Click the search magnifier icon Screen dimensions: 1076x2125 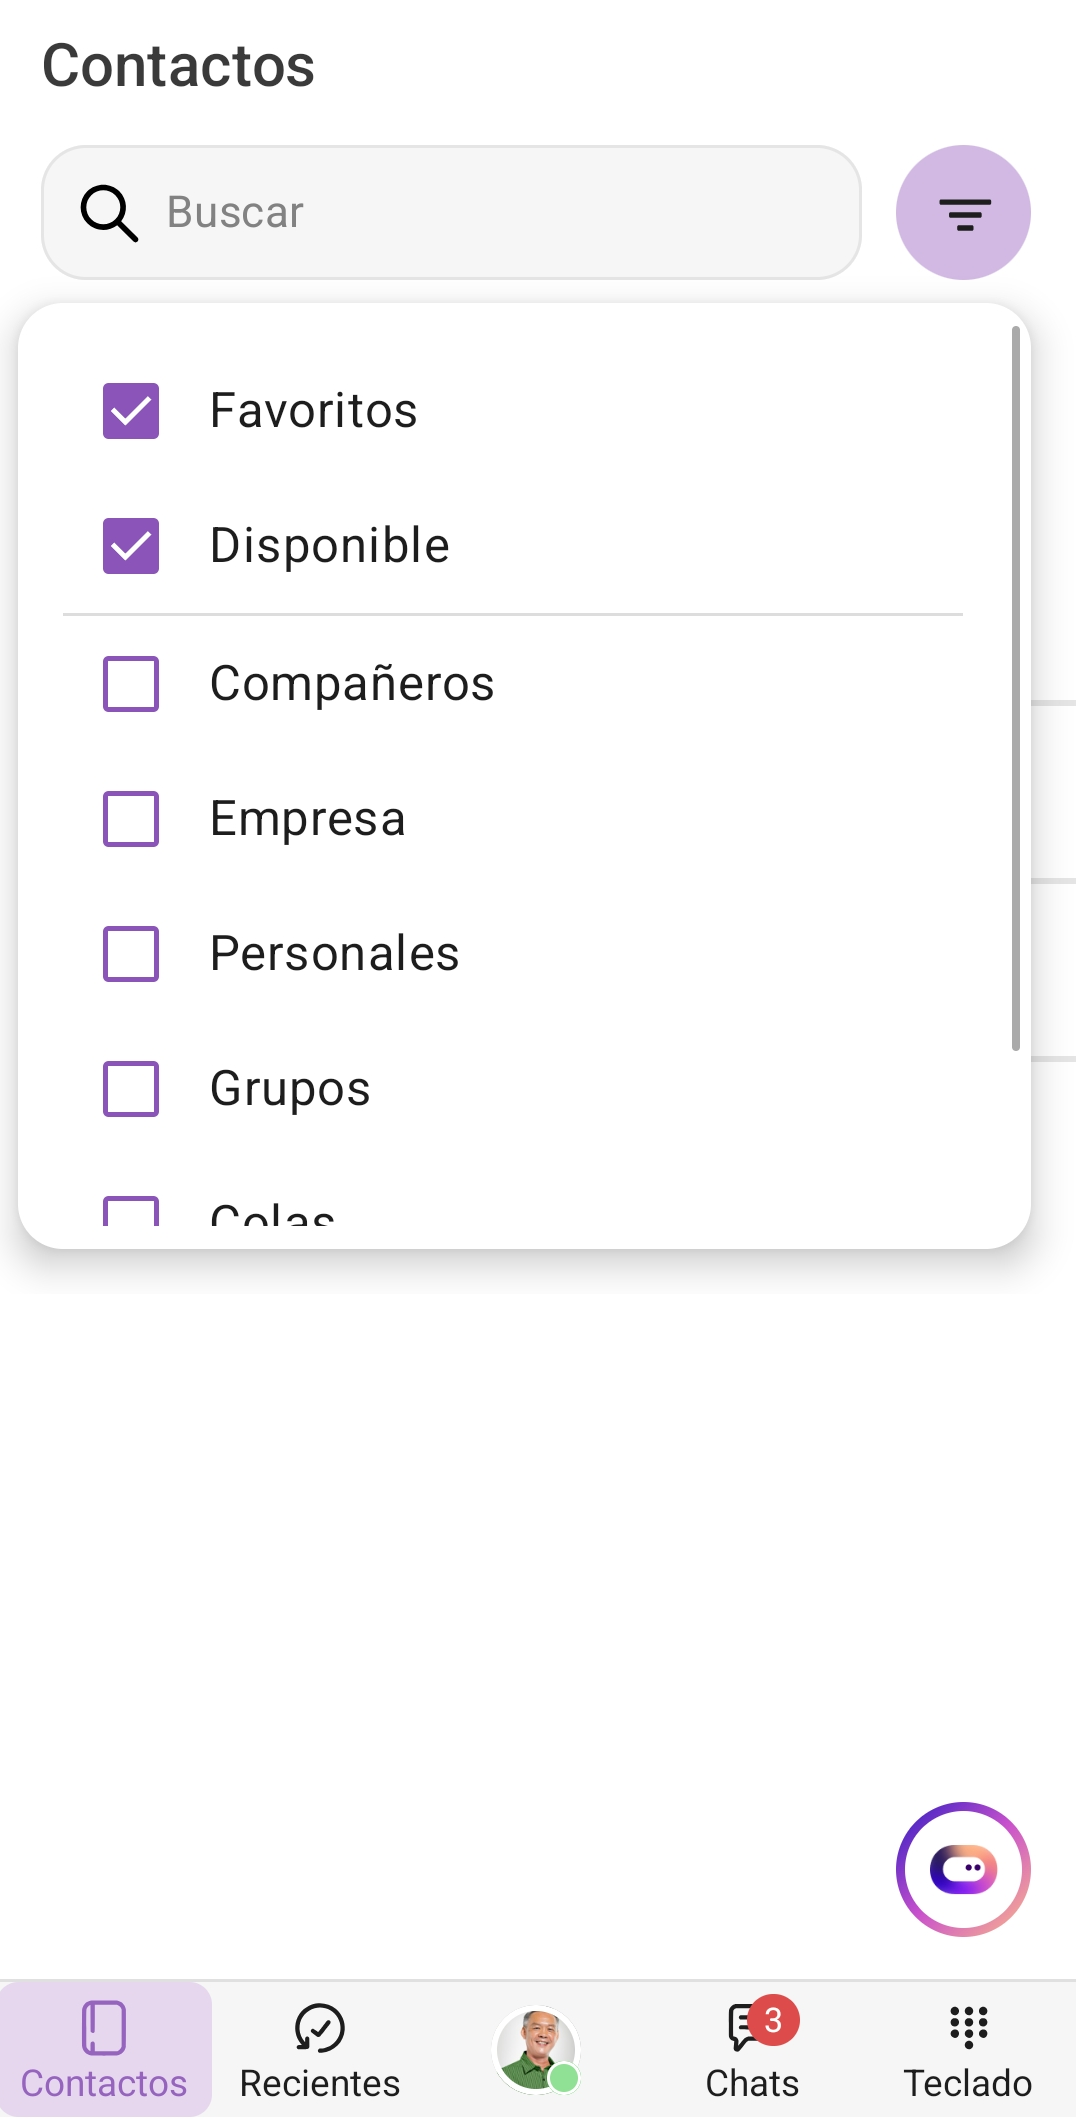point(108,213)
